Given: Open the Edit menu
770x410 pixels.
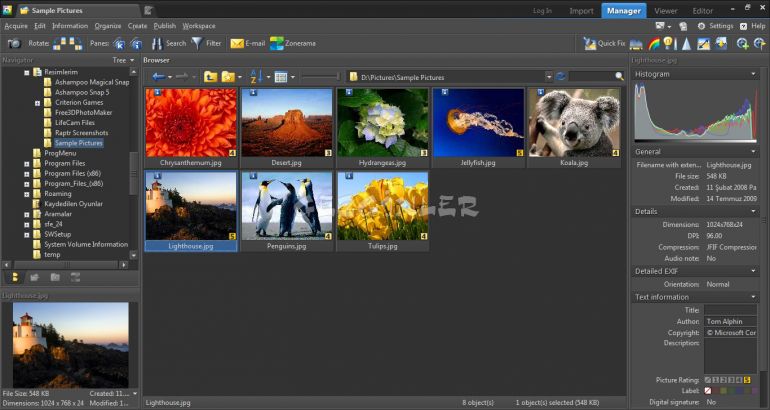Looking at the screenshot, I should (x=40, y=26).
